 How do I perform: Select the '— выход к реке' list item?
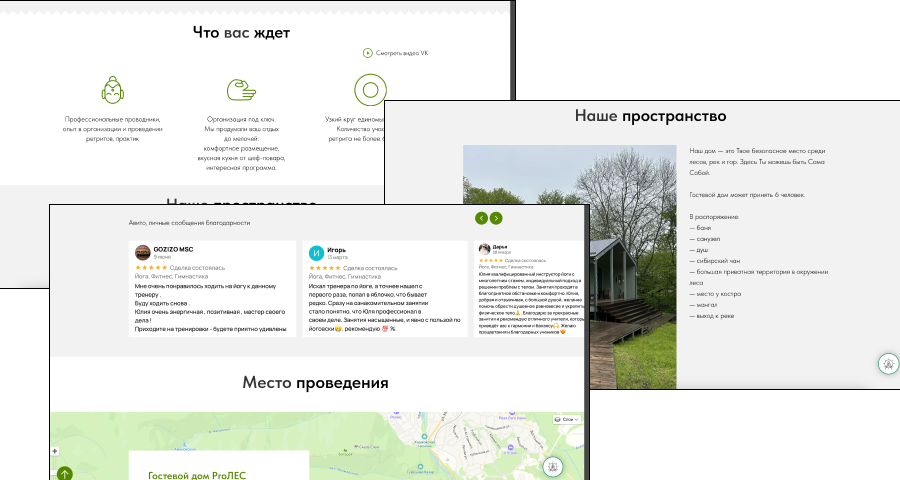712,316
